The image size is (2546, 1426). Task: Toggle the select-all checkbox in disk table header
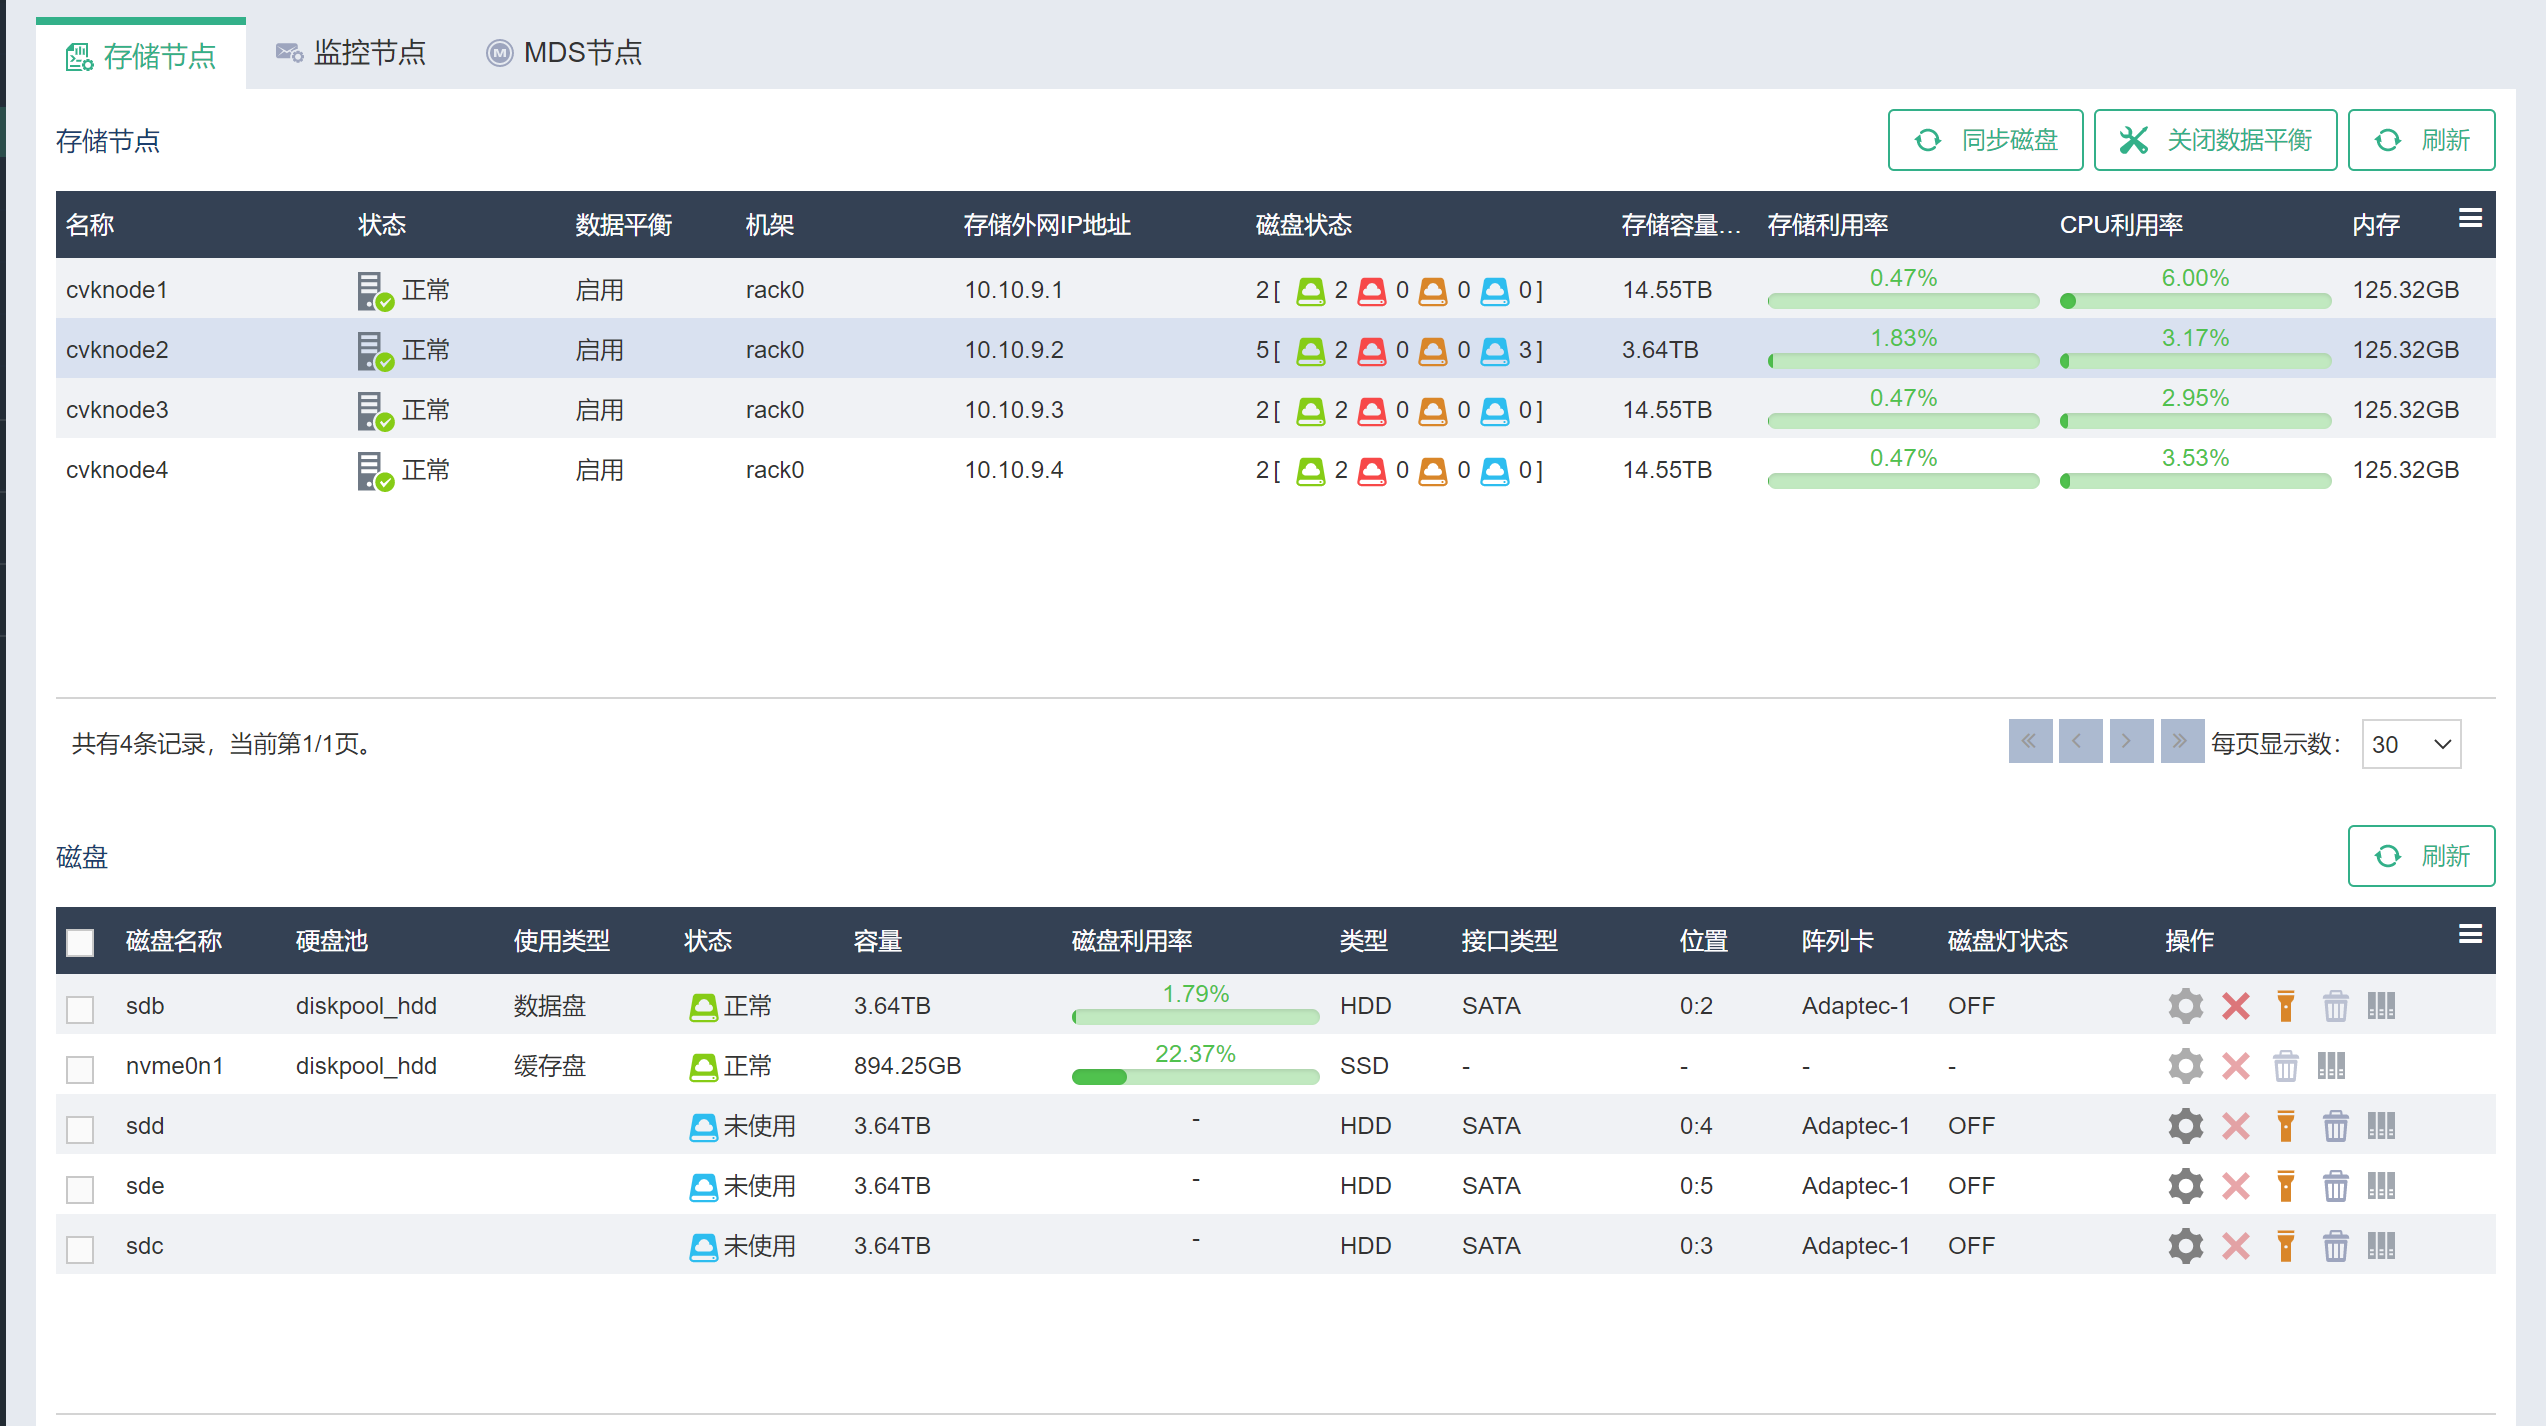(x=80, y=942)
